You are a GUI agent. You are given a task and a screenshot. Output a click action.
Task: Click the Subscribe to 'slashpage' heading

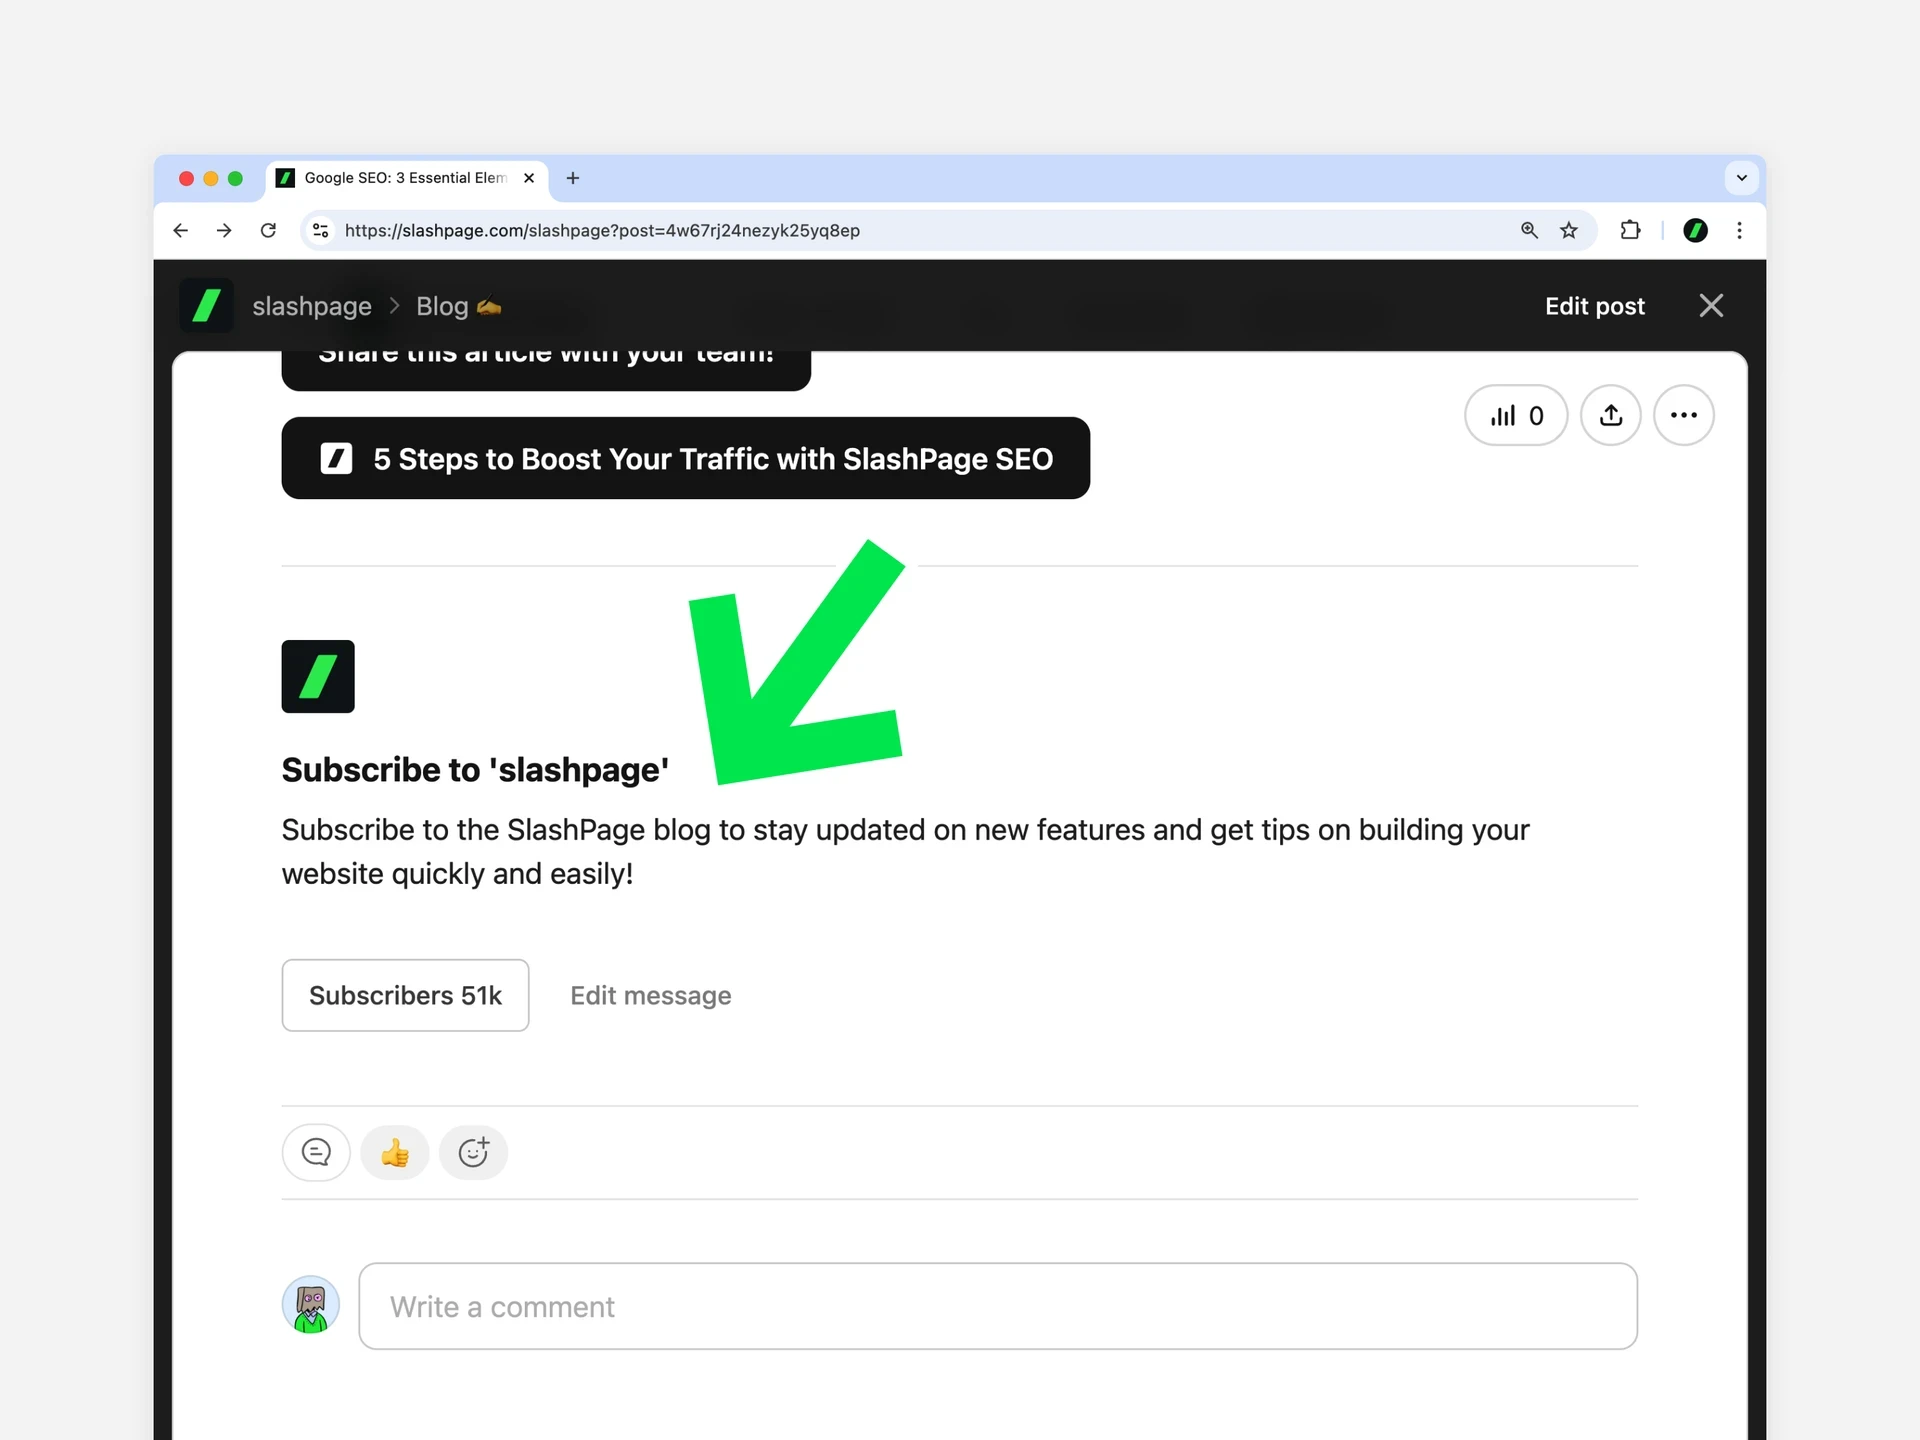click(x=475, y=770)
